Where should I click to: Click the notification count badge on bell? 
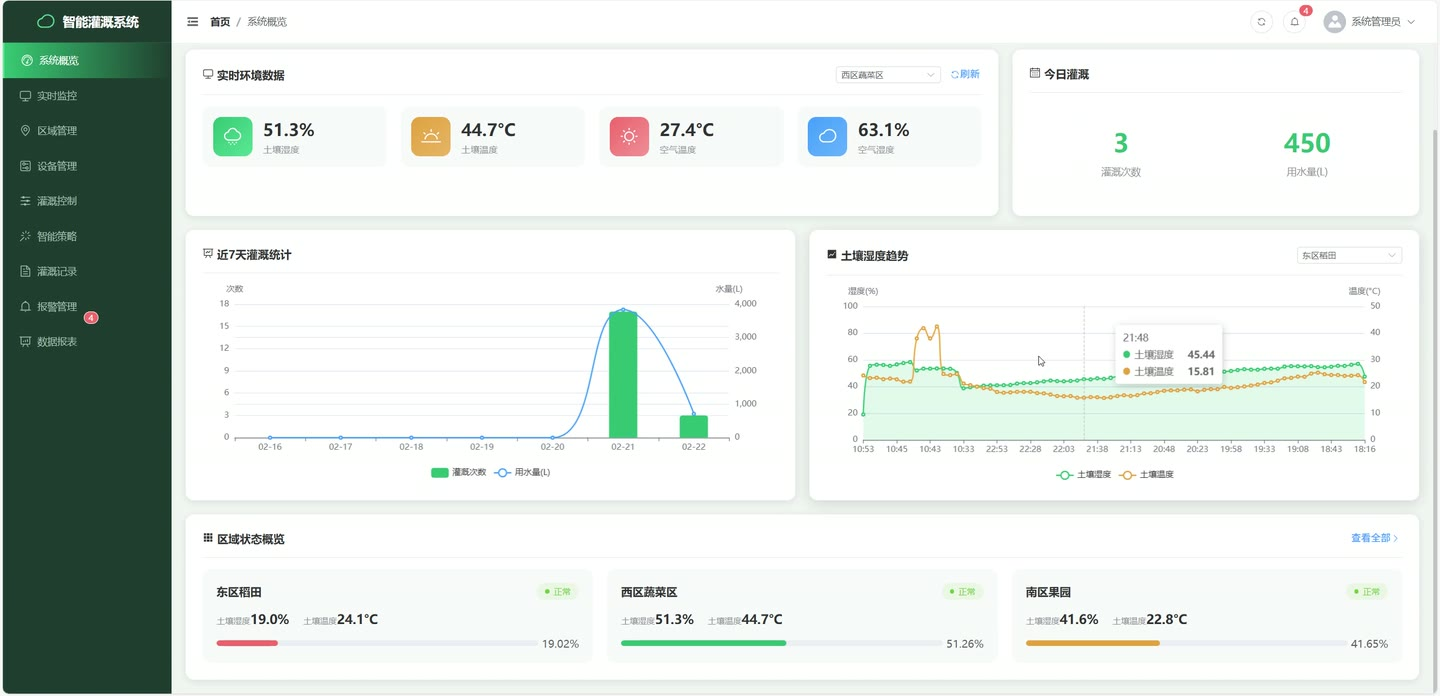pos(1305,11)
